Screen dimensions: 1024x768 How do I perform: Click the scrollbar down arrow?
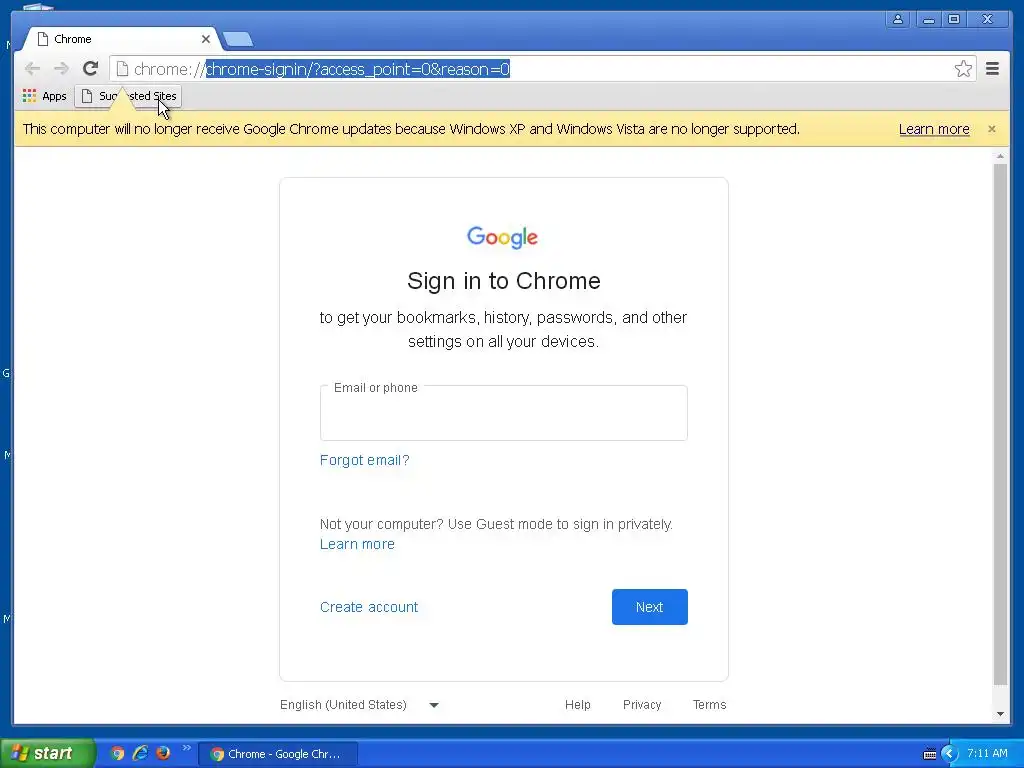click(x=1000, y=714)
